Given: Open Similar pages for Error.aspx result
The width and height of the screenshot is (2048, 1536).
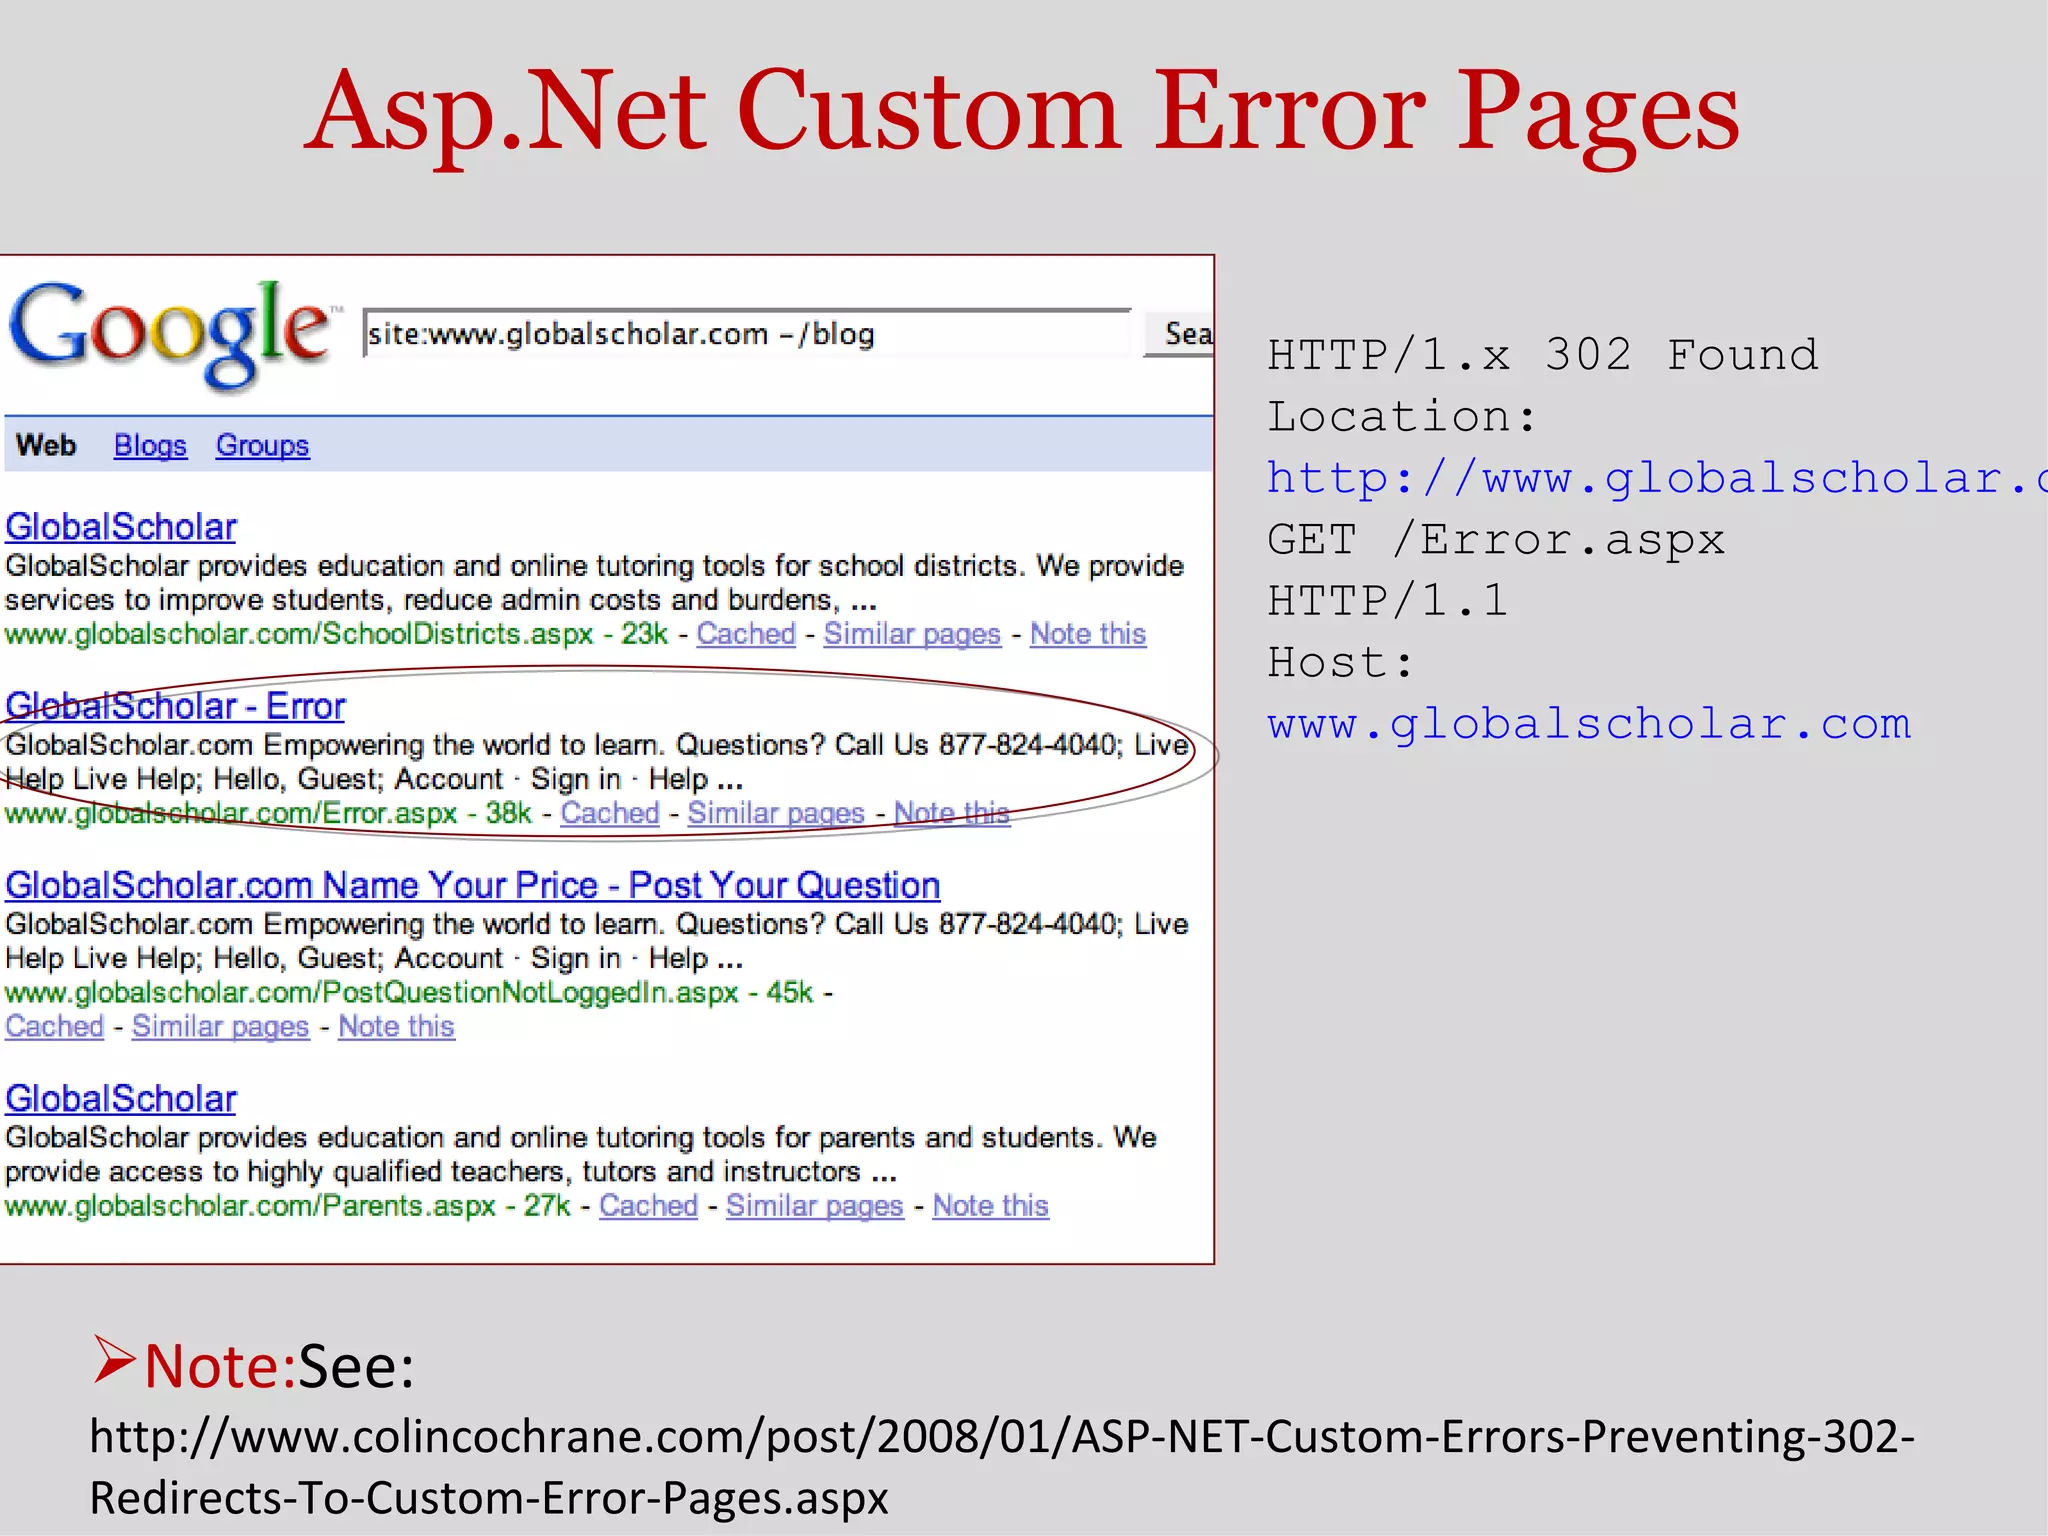Looking at the screenshot, I should click(x=776, y=813).
